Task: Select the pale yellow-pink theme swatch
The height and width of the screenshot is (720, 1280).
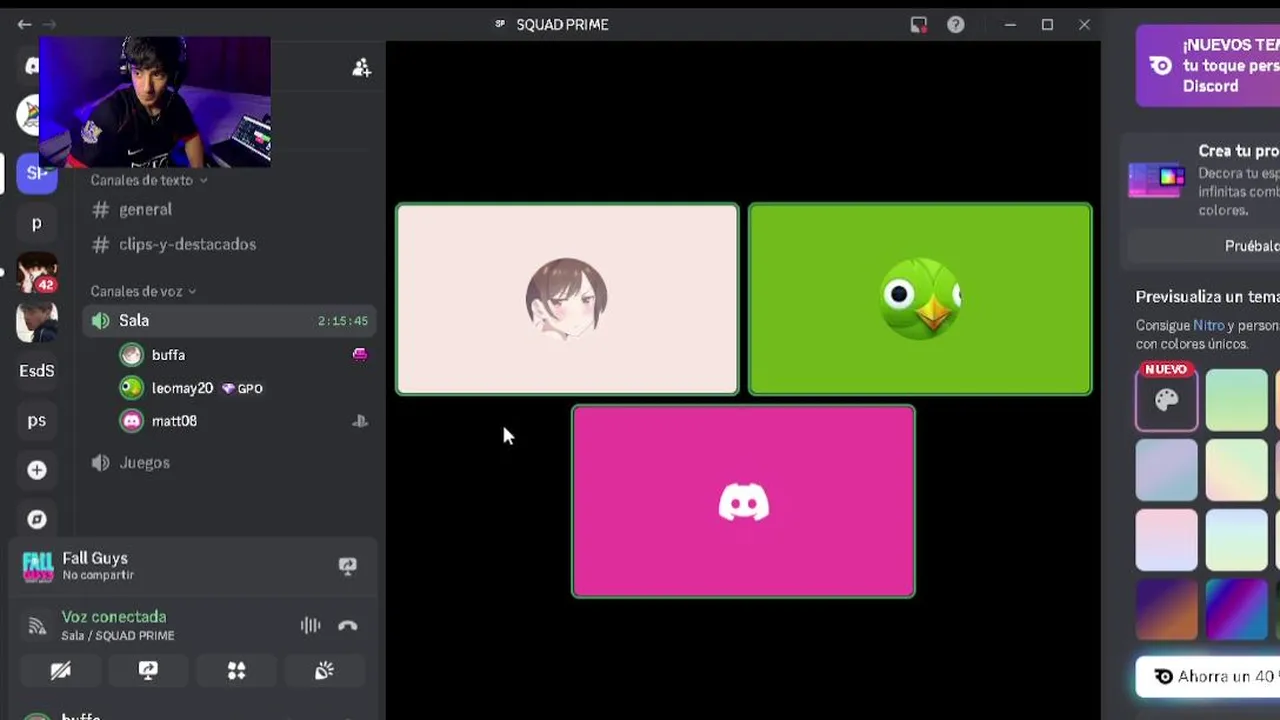Action: pyautogui.click(x=1236, y=470)
